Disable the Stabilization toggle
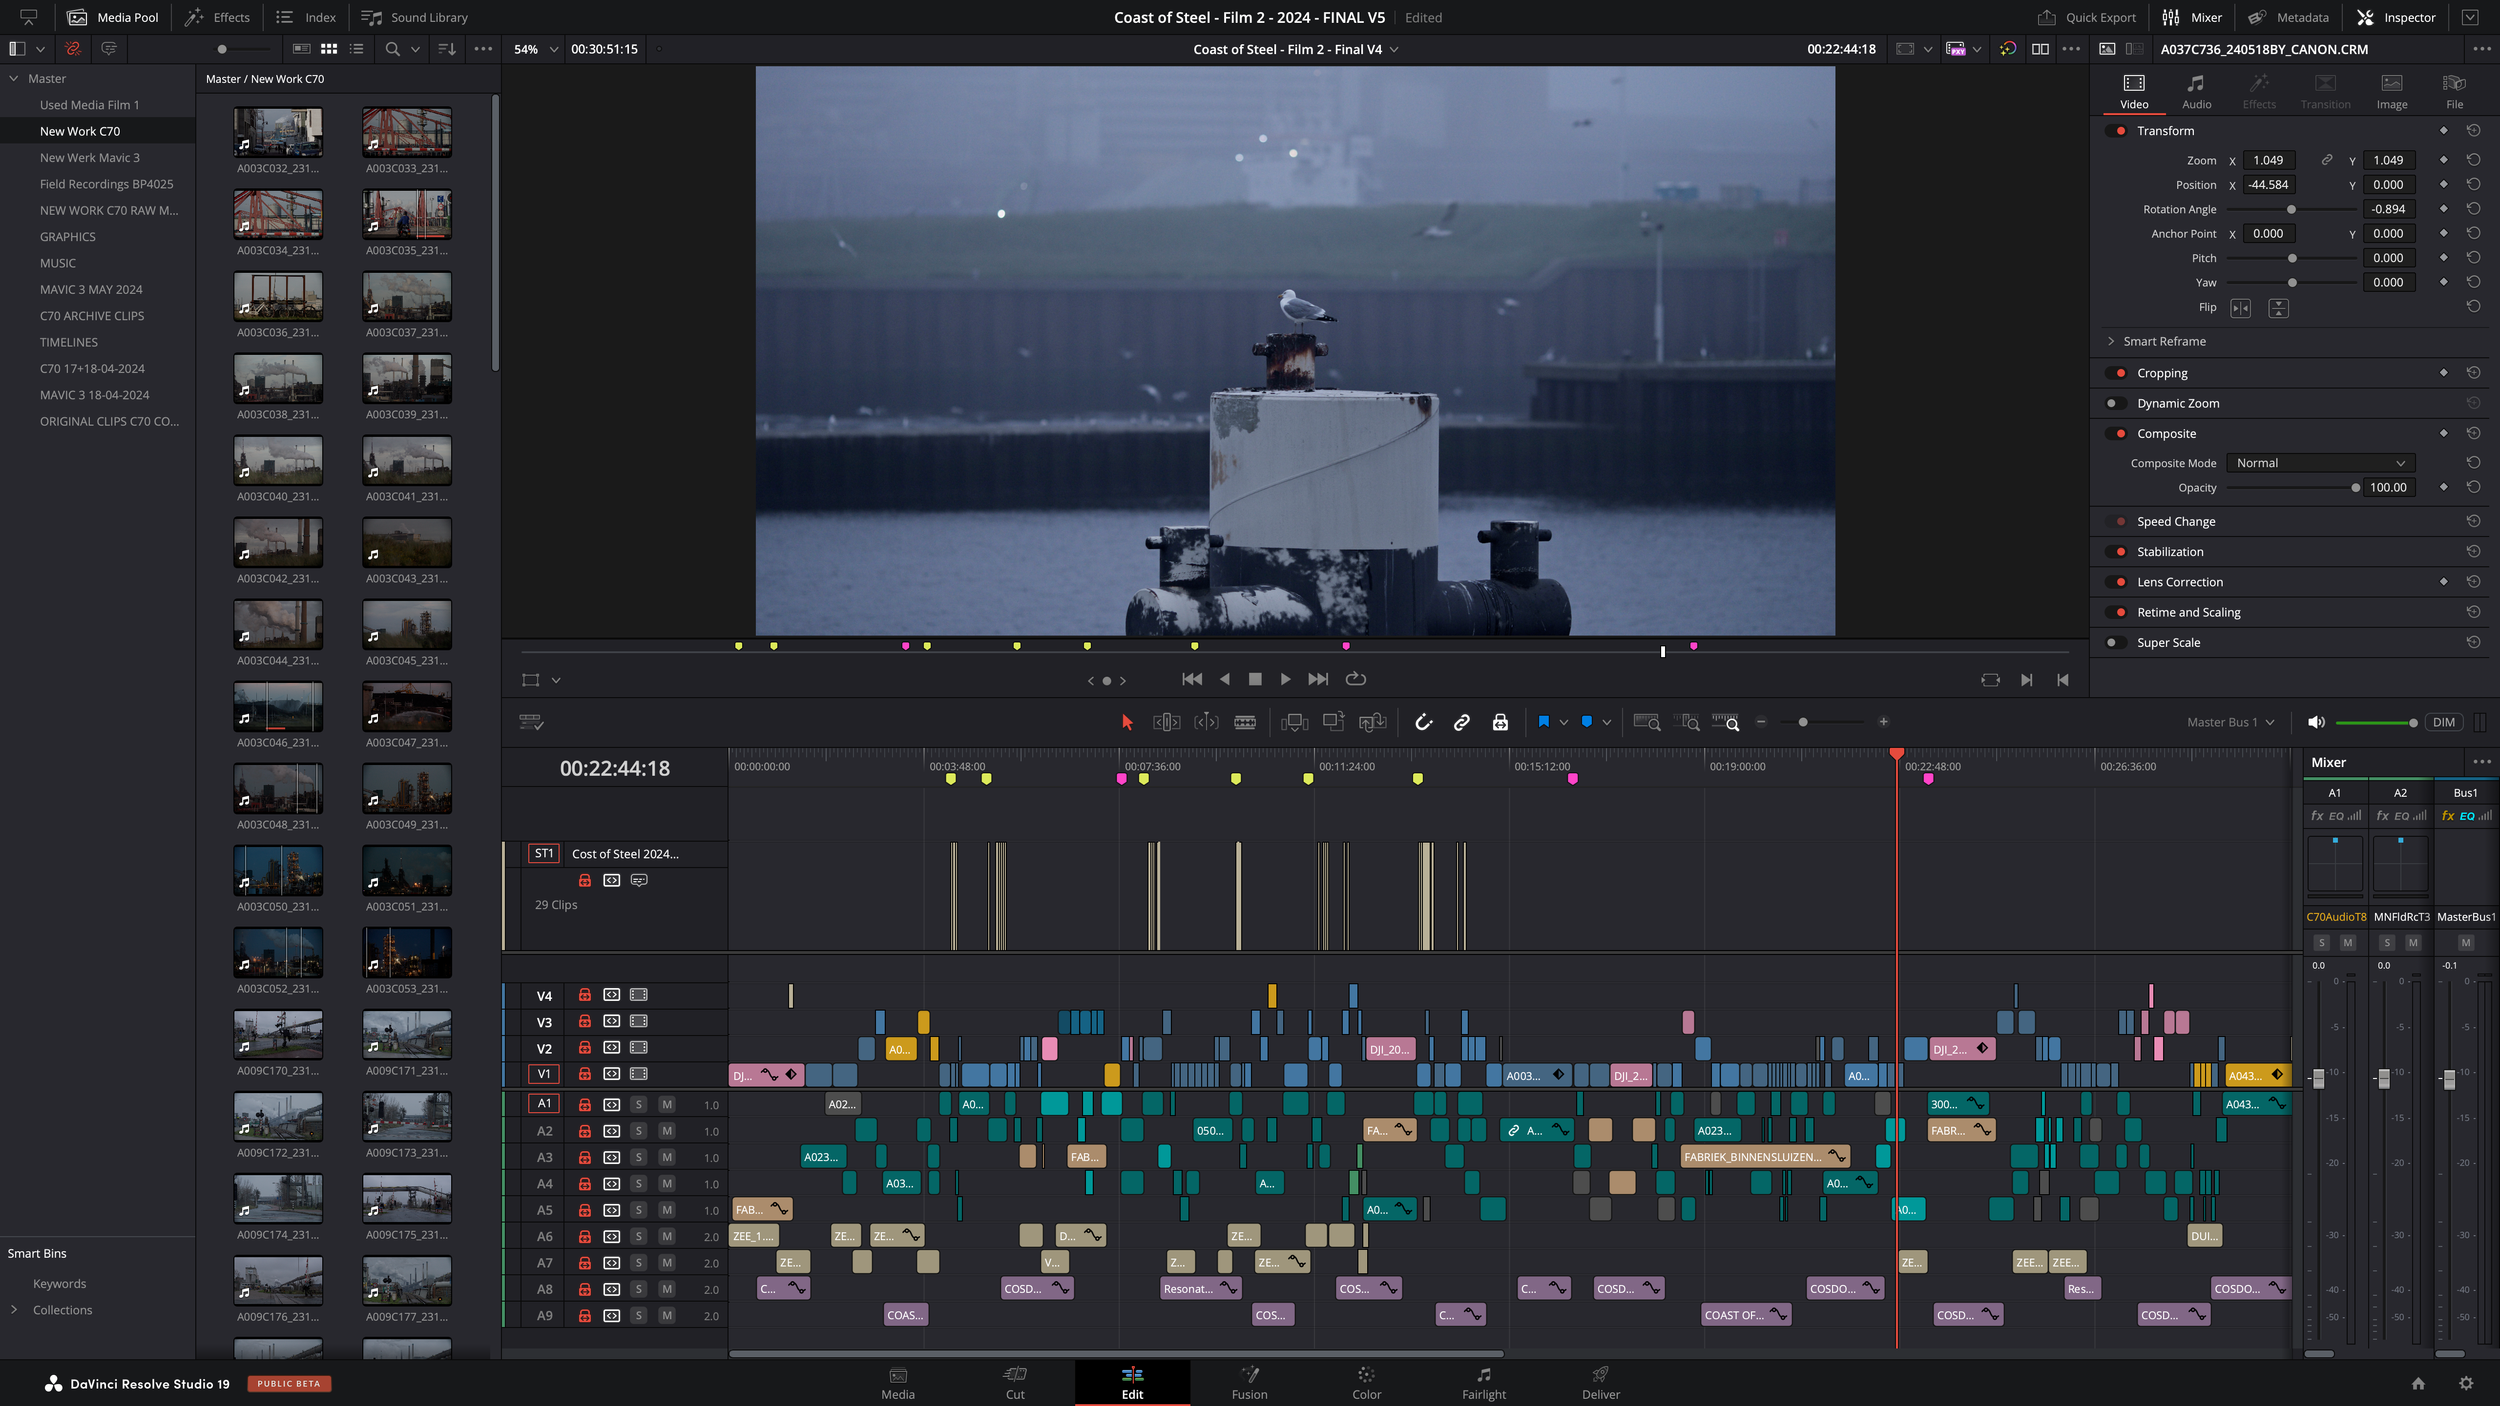 point(2117,552)
